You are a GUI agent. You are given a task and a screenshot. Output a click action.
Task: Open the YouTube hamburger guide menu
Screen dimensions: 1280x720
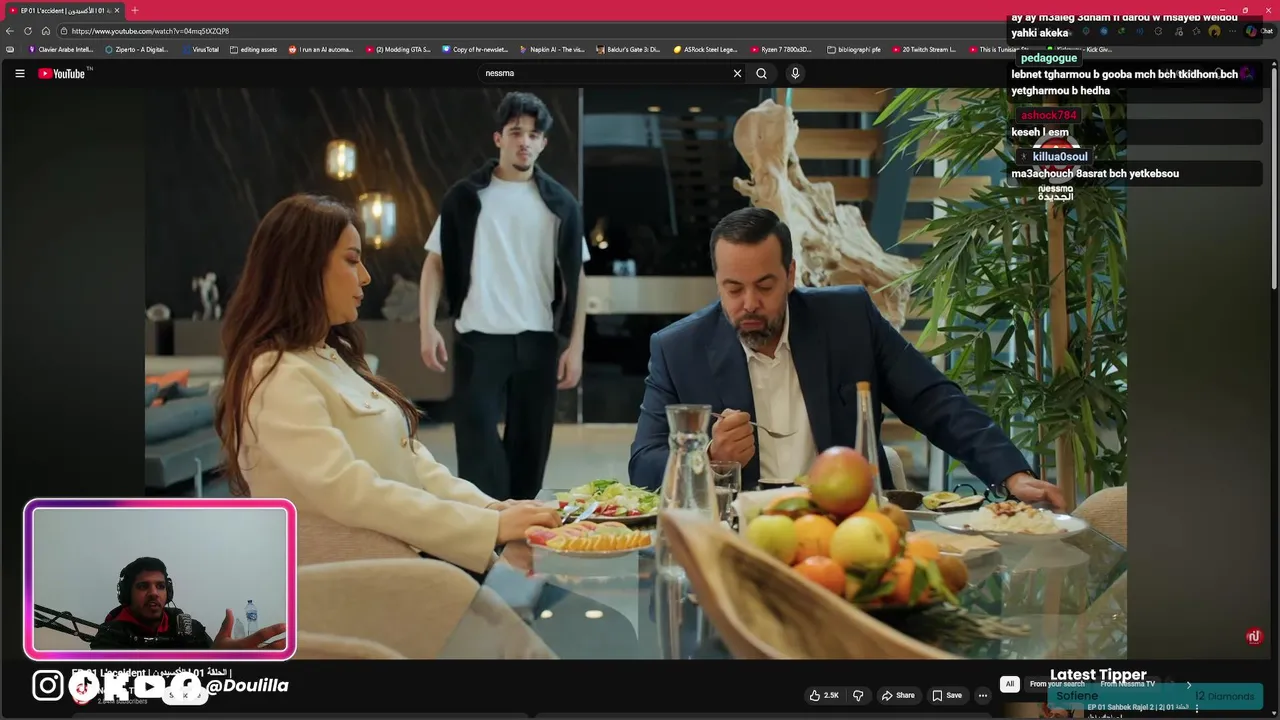(19, 73)
